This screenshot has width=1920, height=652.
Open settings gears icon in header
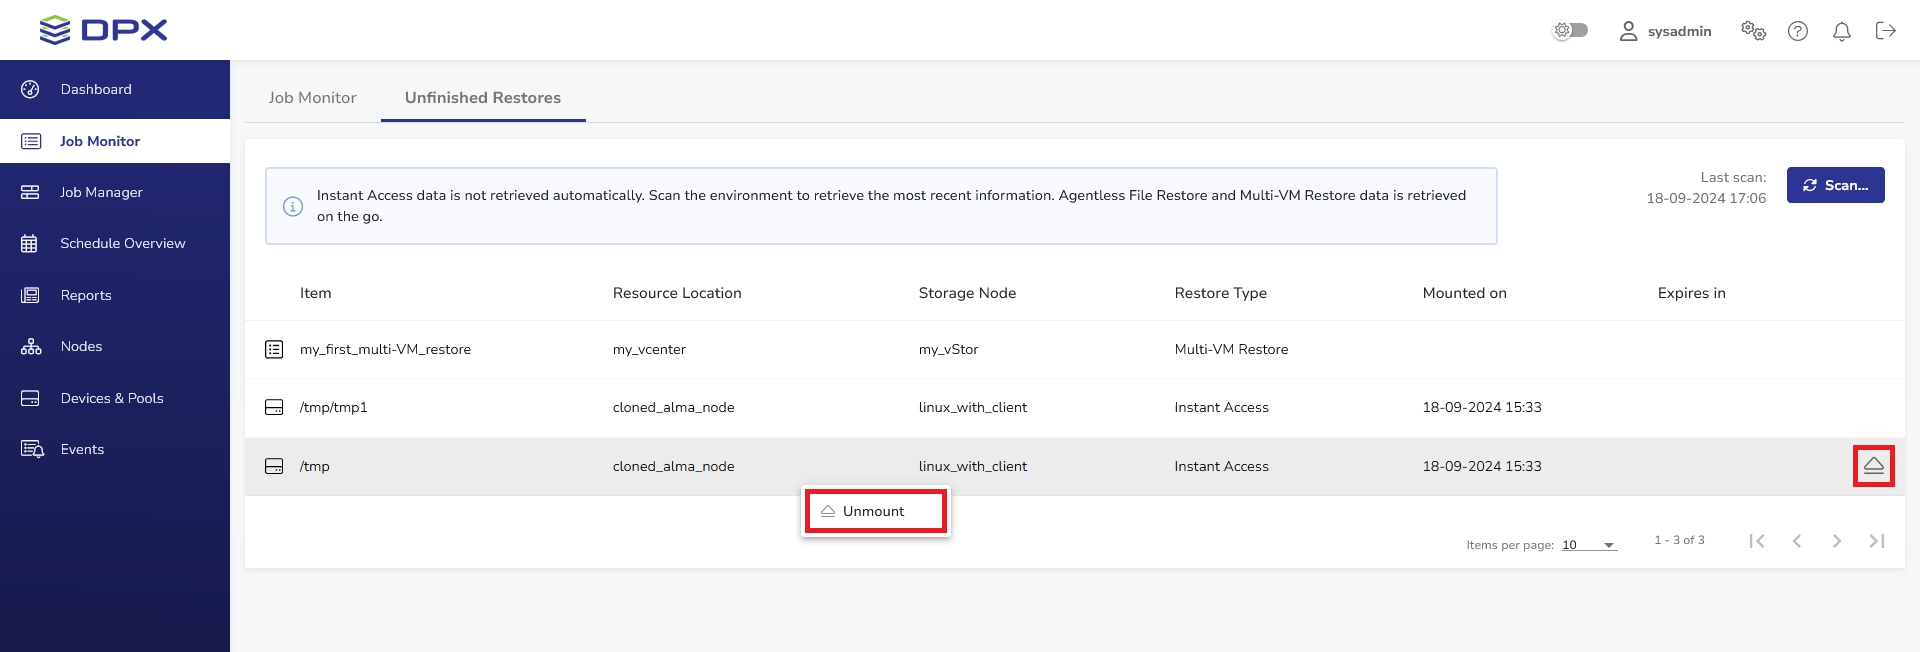(1753, 31)
